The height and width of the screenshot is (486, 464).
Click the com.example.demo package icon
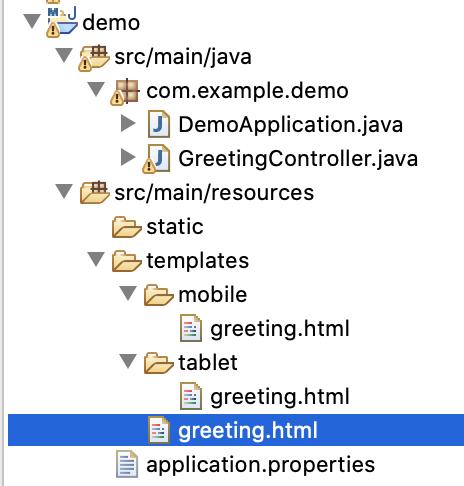[125, 92]
